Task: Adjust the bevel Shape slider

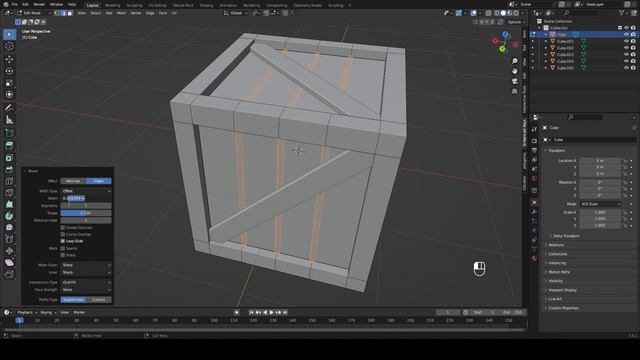Action: tap(86, 213)
